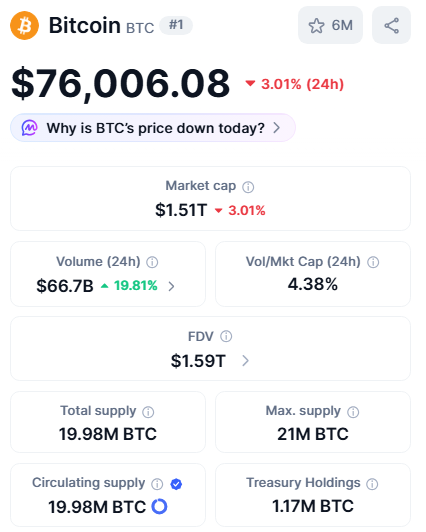
Task: Open the Circulating supply info icon
Action: [x=157, y=484]
